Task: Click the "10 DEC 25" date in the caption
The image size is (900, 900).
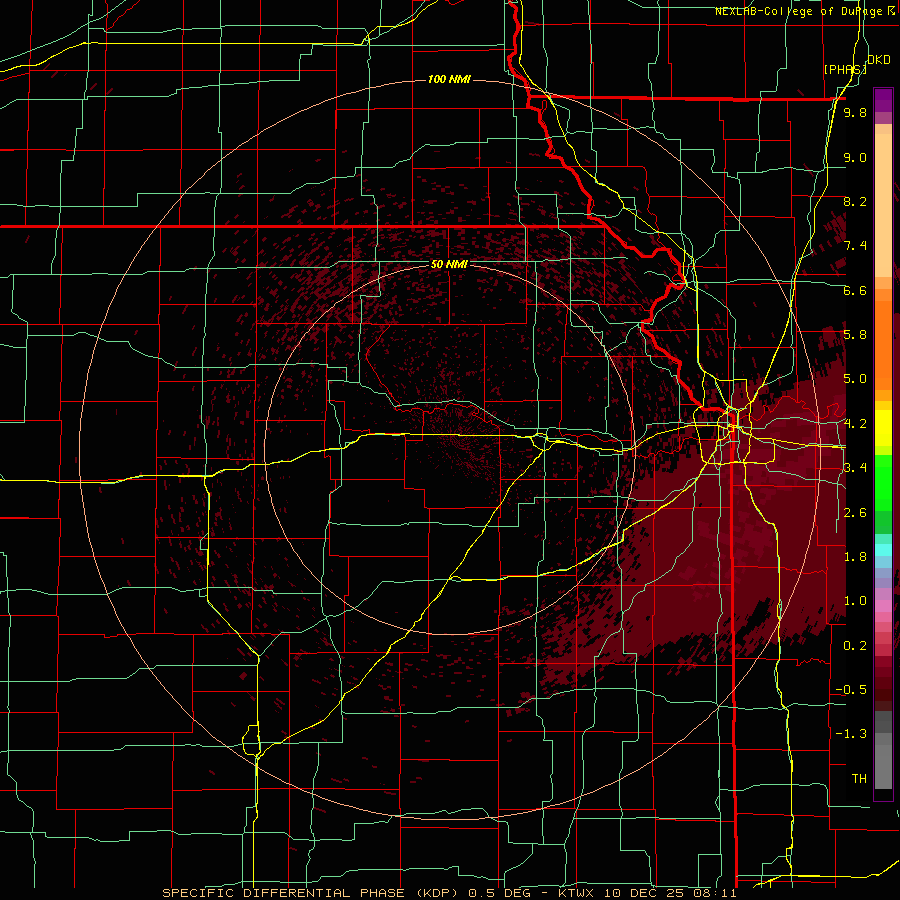Action: (642, 893)
